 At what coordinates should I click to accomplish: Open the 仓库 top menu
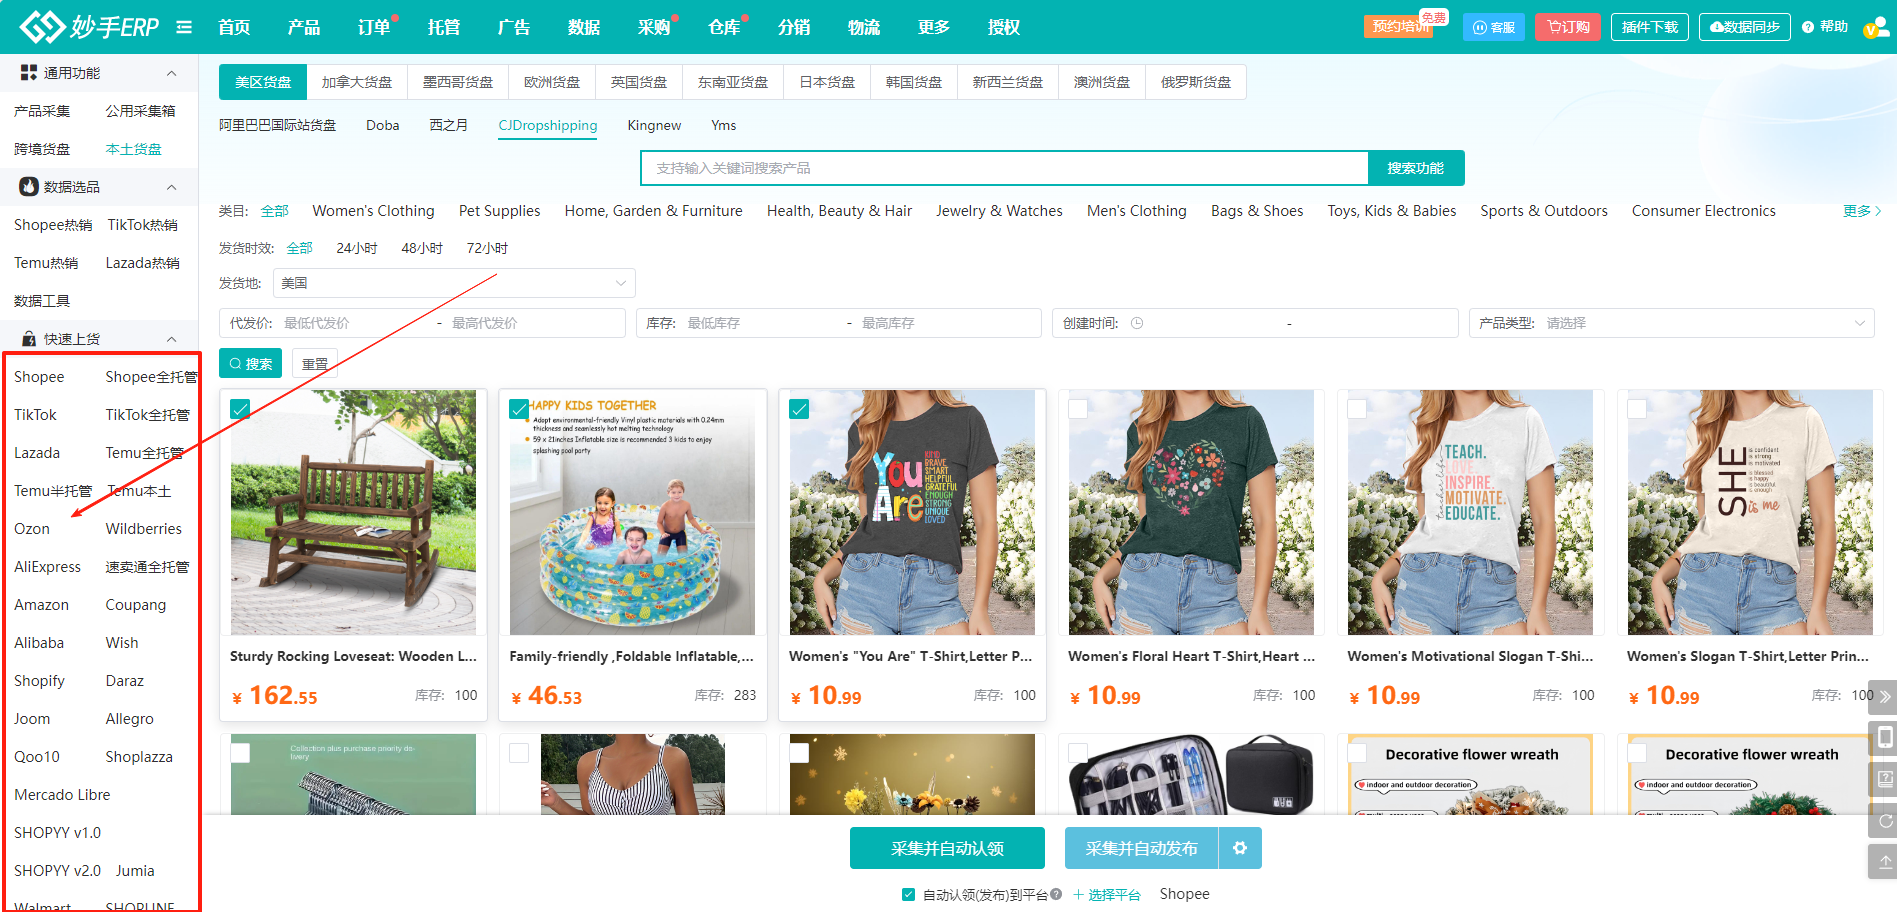coord(724,27)
